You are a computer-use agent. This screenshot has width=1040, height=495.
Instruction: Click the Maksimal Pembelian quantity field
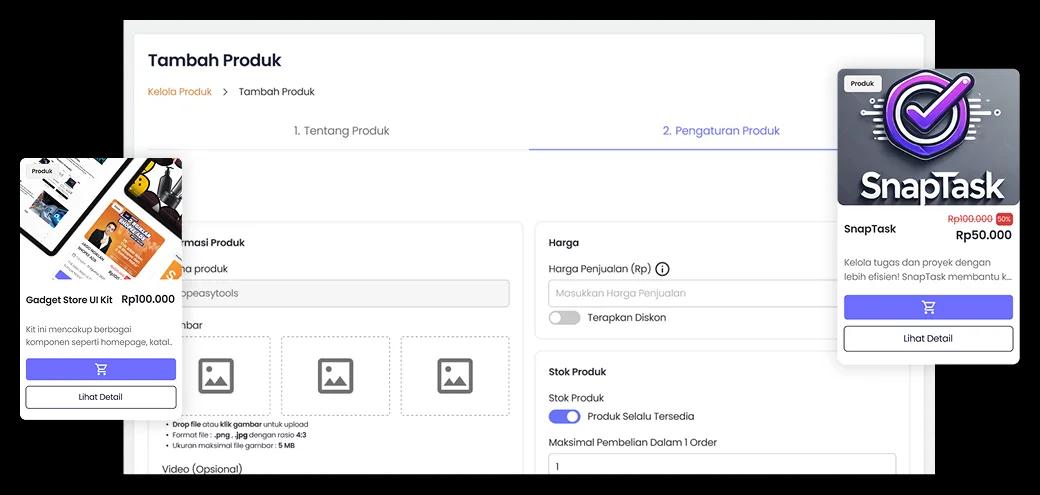[x=721, y=466]
